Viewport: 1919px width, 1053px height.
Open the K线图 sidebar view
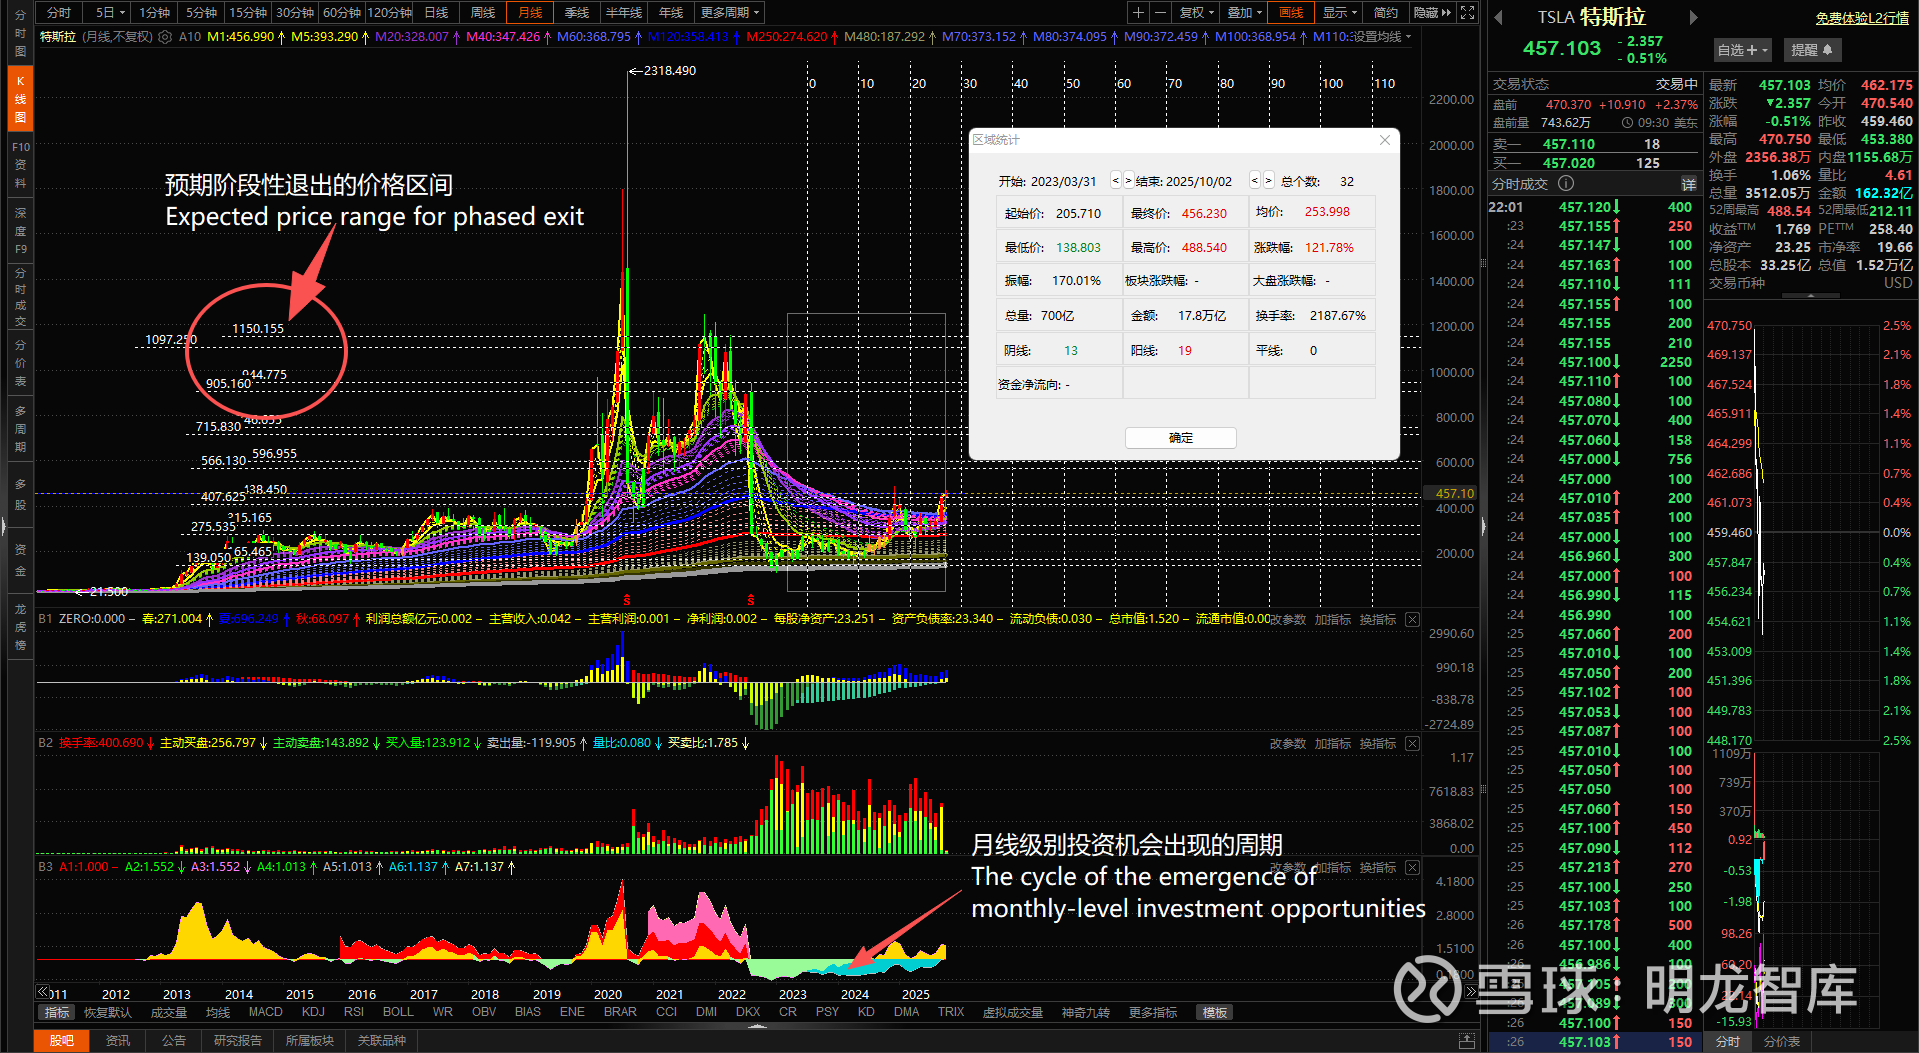point(20,99)
